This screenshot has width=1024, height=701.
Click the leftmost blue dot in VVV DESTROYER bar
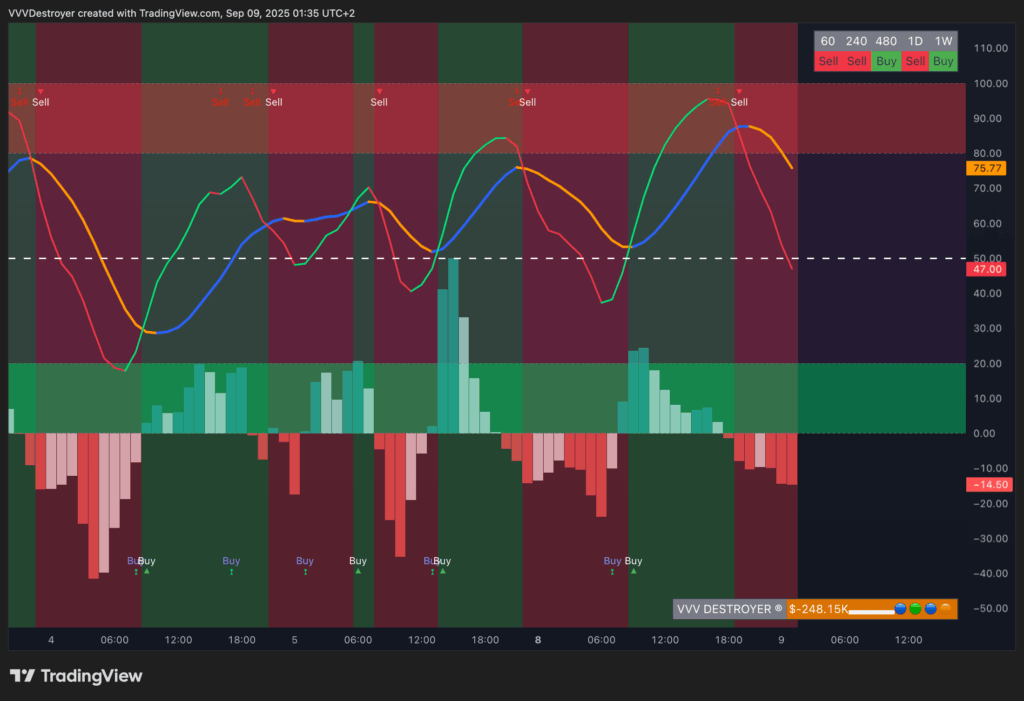click(900, 609)
